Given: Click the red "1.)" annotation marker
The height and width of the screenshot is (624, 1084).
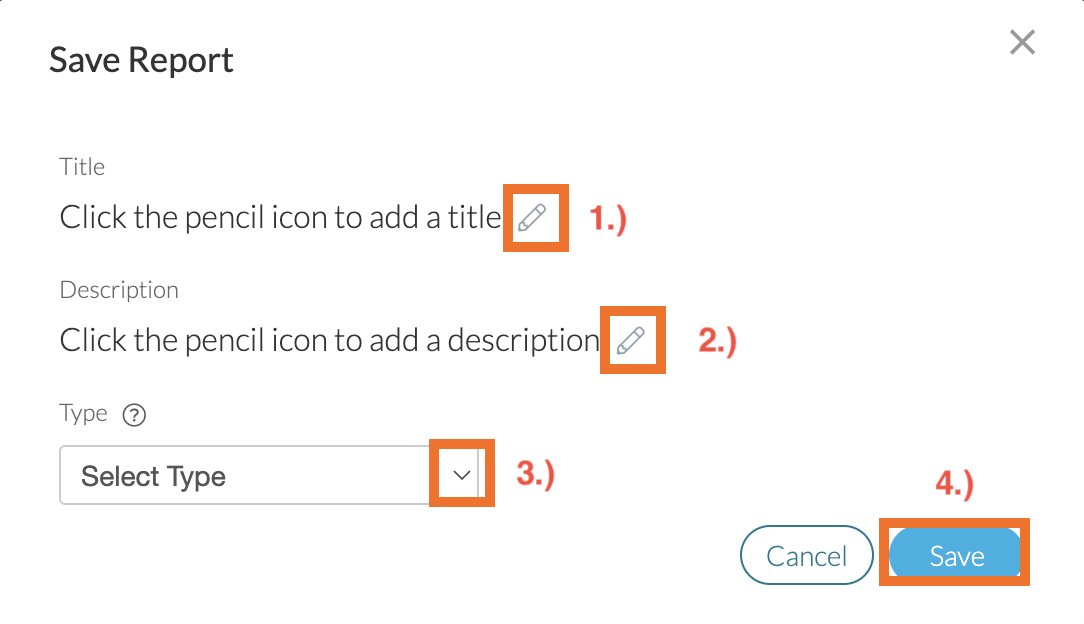Looking at the screenshot, I should coord(608,219).
